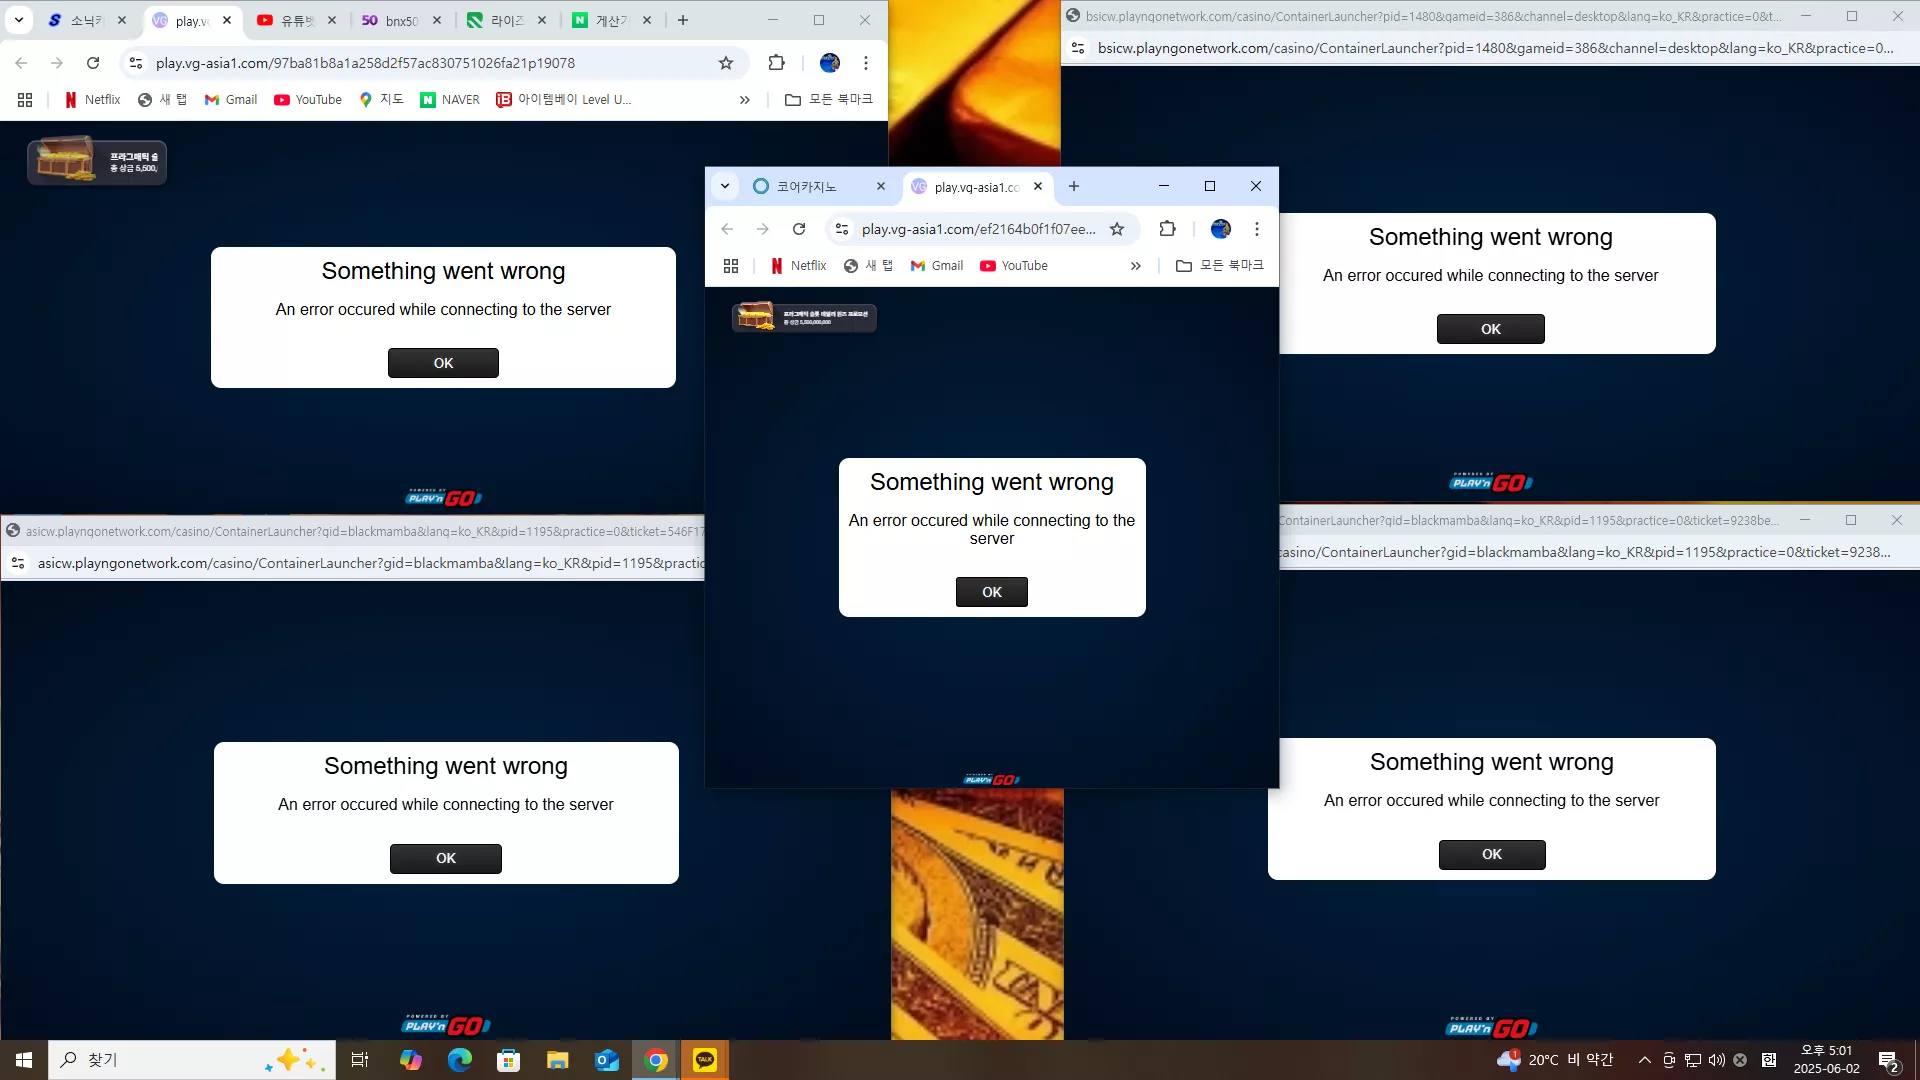The width and height of the screenshot is (1920, 1080).
Task: Click the treasure chest promotion badge in left window
Action: tap(97, 161)
